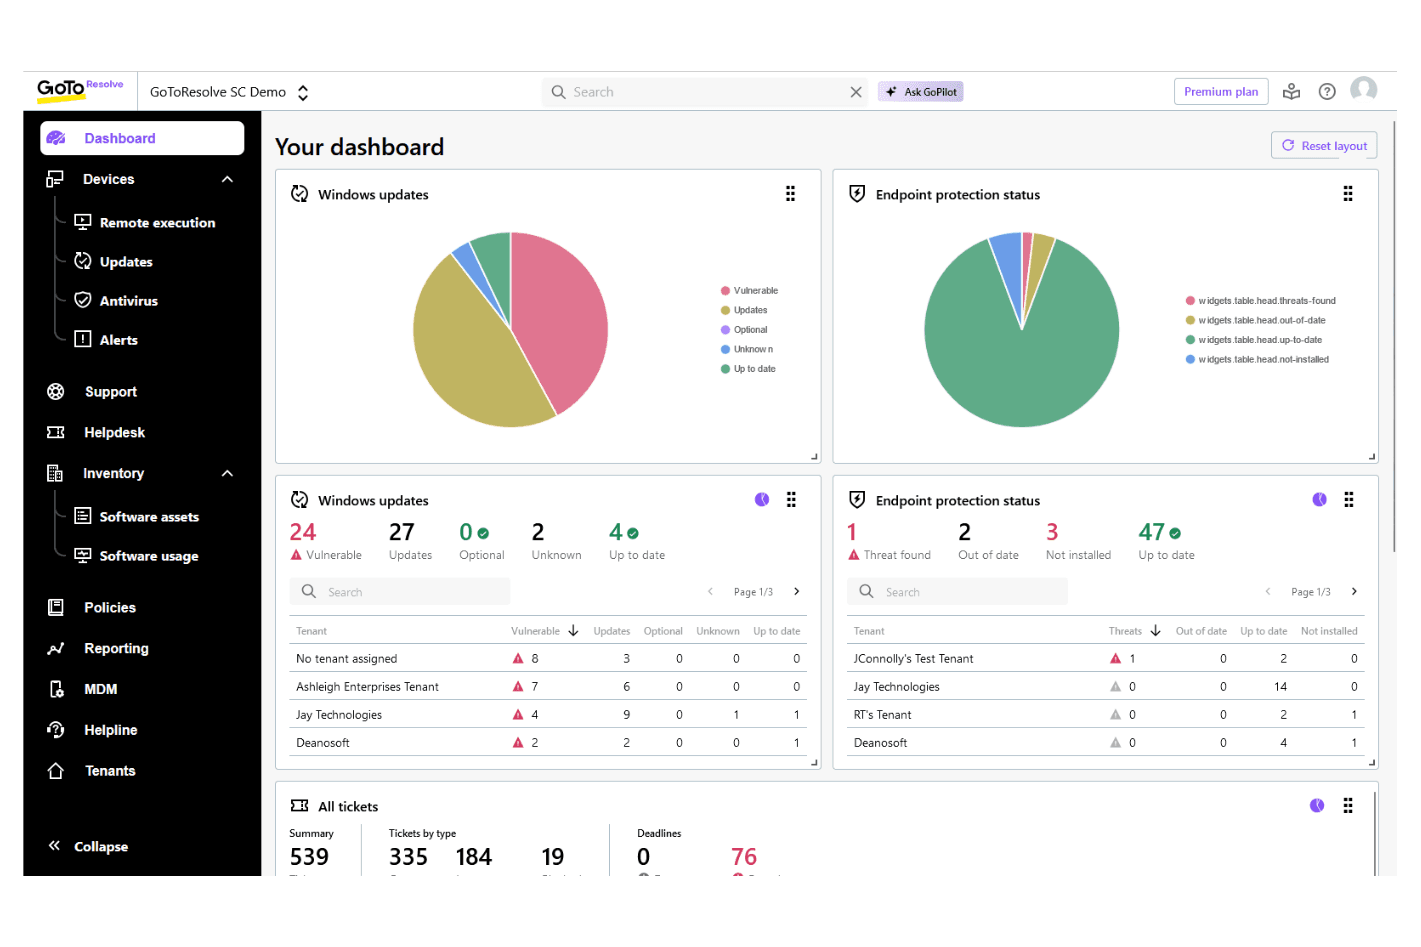
Task: Click the Premium plan button
Action: pyautogui.click(x=1221, y=92)
